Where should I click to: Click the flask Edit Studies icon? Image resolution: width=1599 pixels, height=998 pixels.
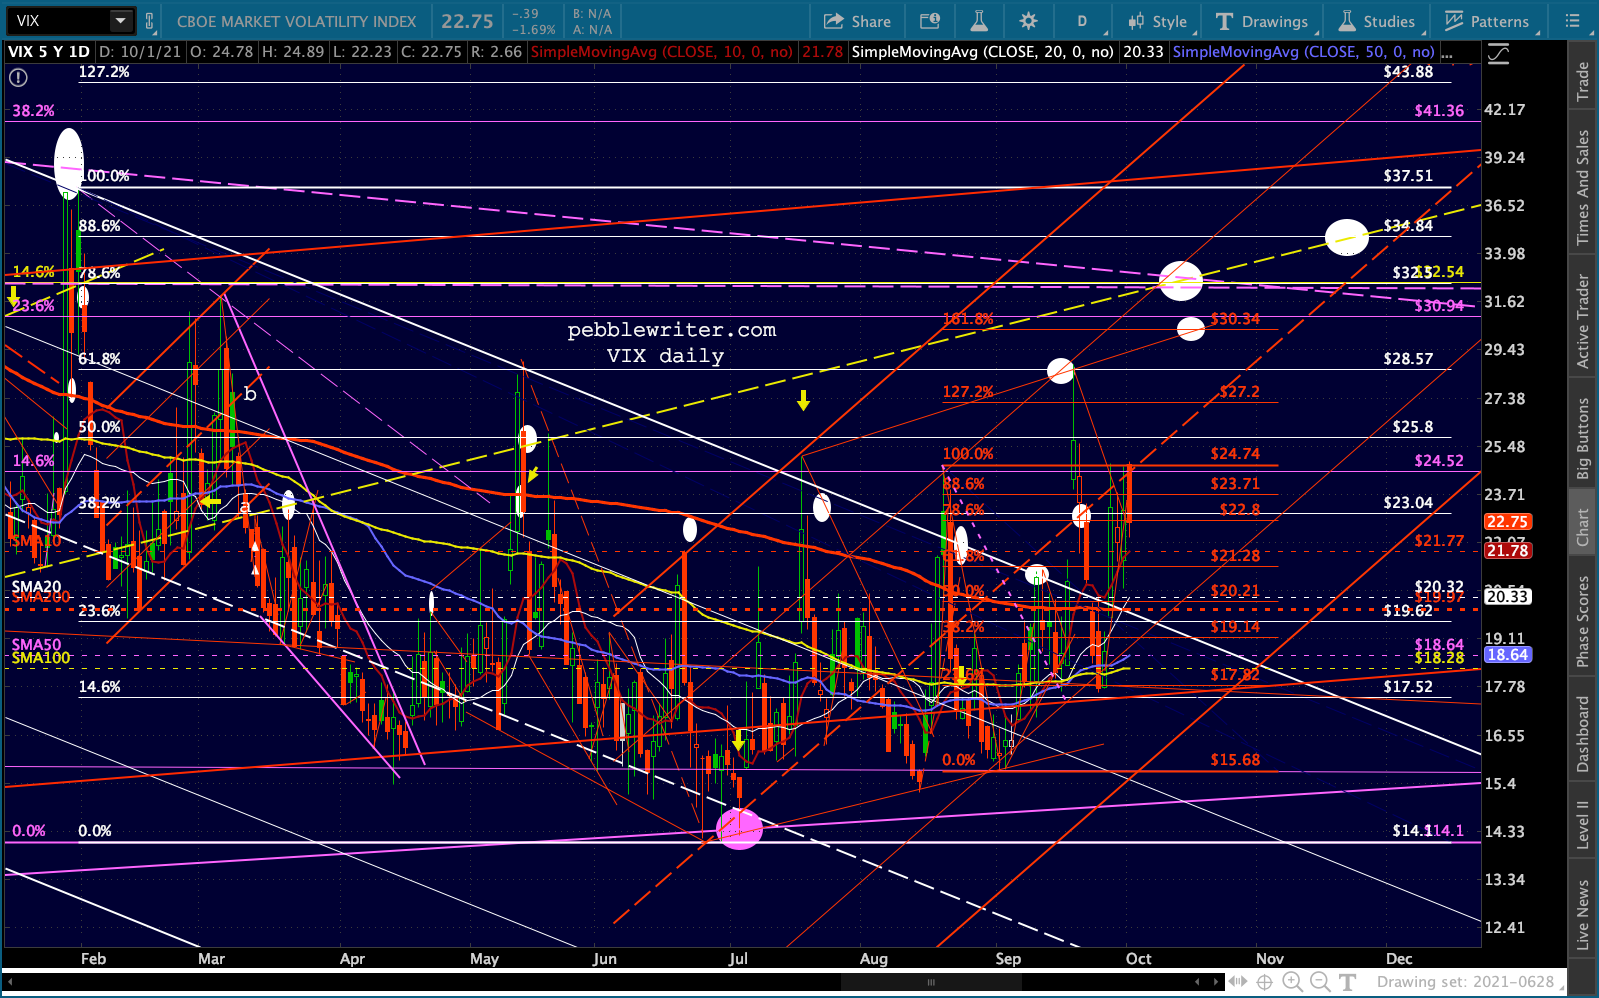(x=979, y=21)
